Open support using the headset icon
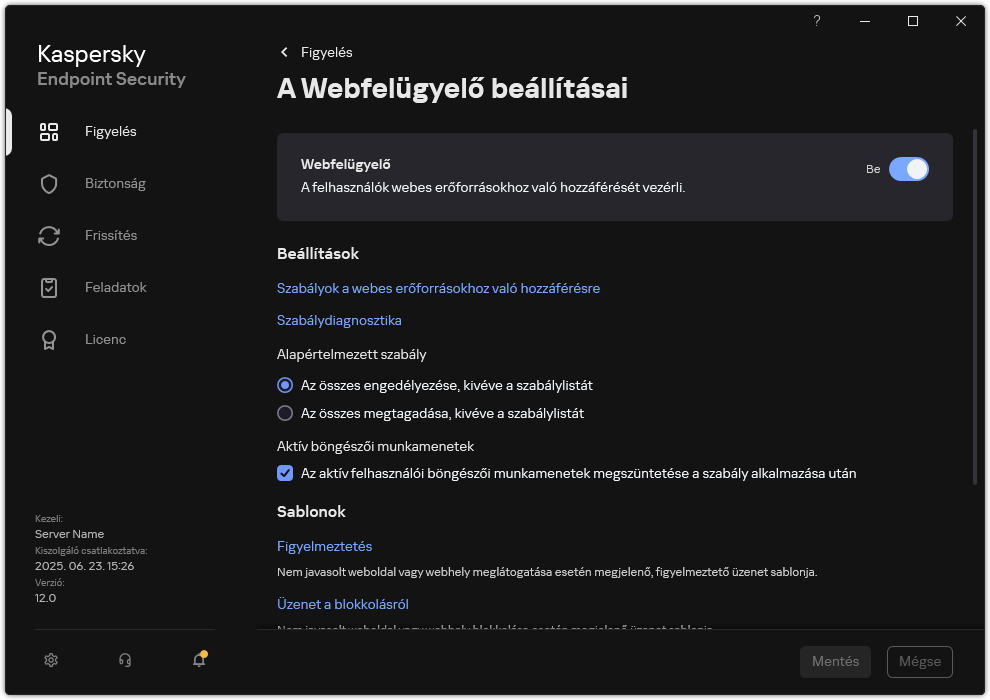The image size is (990, 700). [x=123, y=660]
